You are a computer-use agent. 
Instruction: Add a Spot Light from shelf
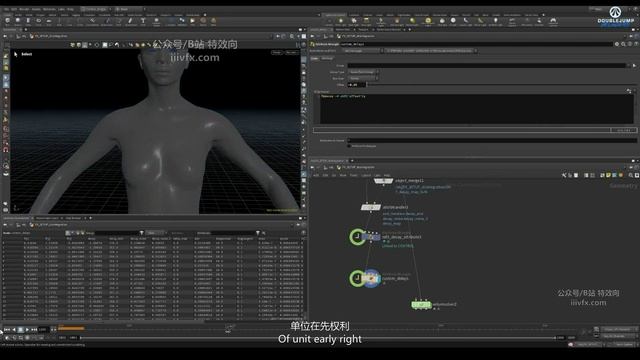tap(354, 21)
